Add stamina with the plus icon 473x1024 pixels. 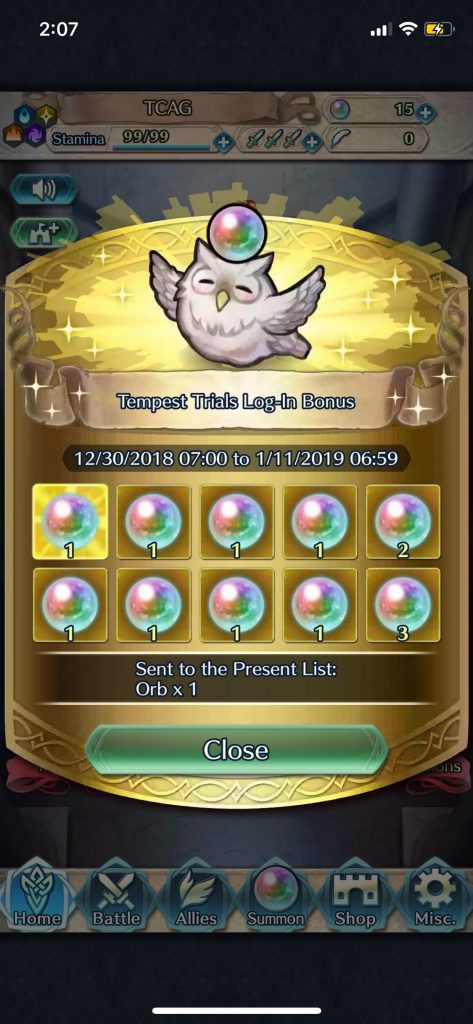tap(223, 142)
